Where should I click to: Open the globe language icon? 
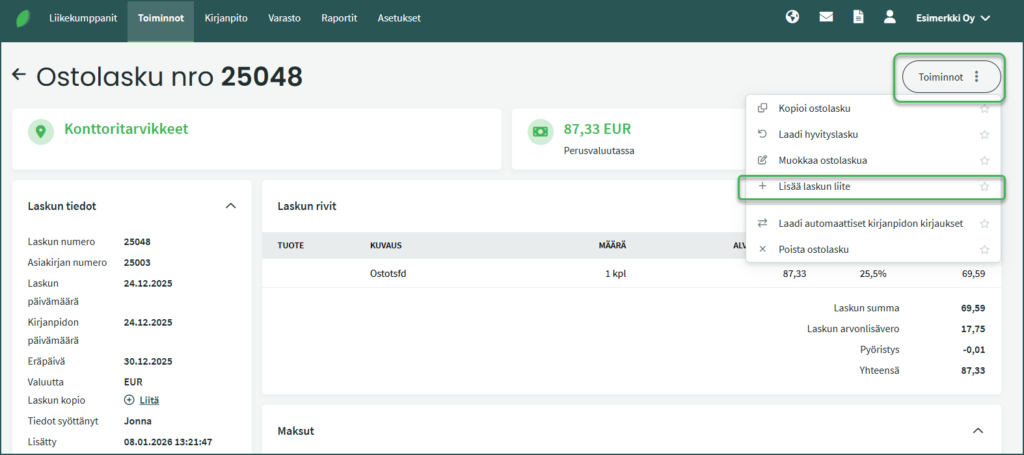point(793,17)
